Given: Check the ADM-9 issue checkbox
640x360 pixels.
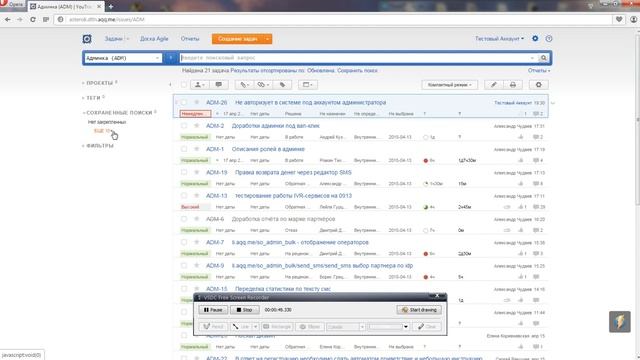Looking at the screenshot, I should [184, 265].
